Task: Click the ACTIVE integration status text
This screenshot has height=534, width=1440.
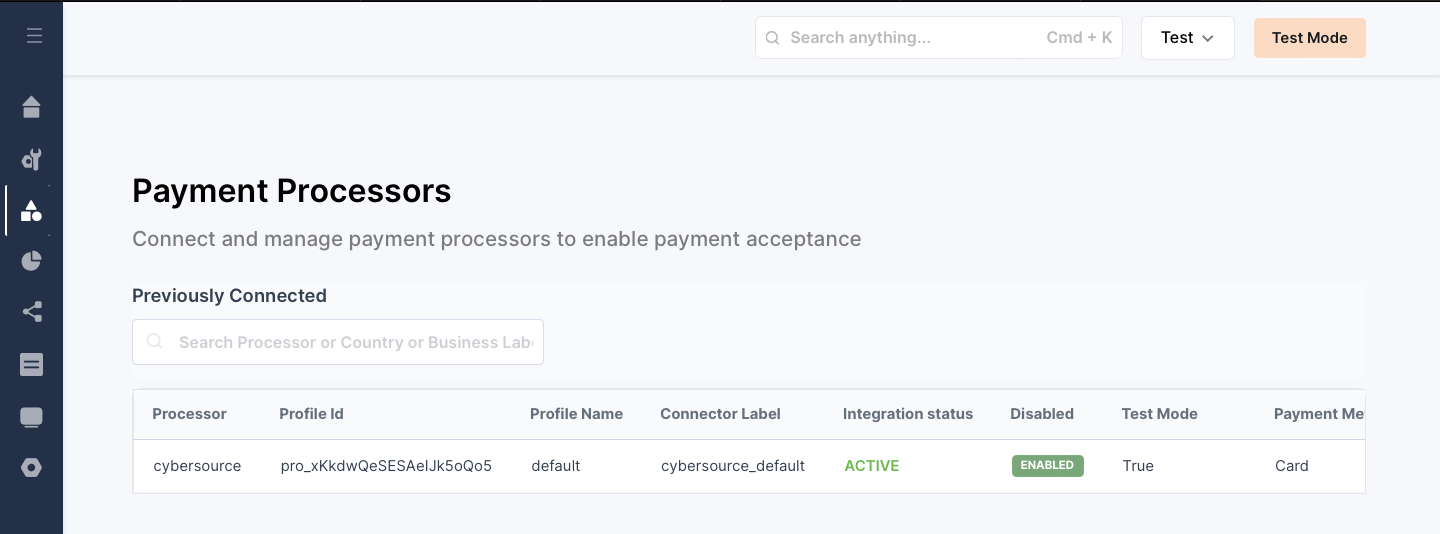Action: tap(871, 466)
